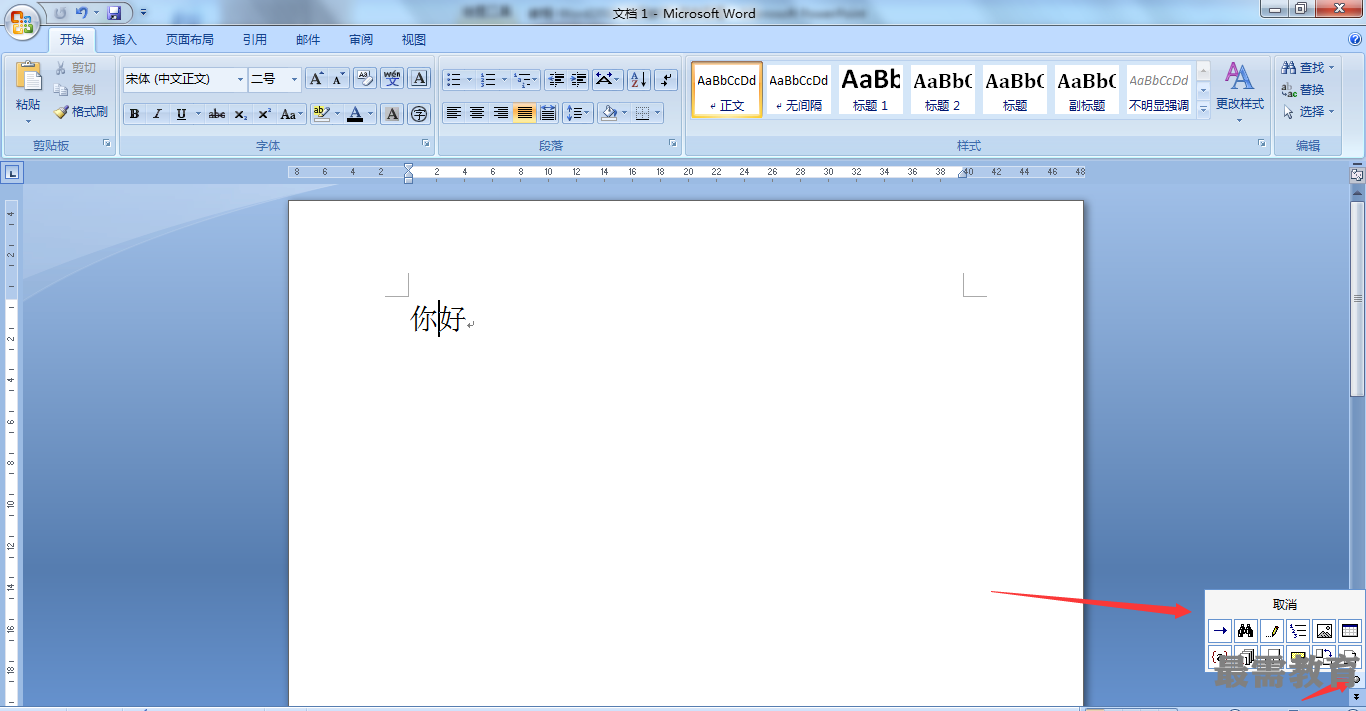This screenshot has height=711, width=1366.
Task: Switch to 页面布局 ribbon tab
Action: pos(190,40)
